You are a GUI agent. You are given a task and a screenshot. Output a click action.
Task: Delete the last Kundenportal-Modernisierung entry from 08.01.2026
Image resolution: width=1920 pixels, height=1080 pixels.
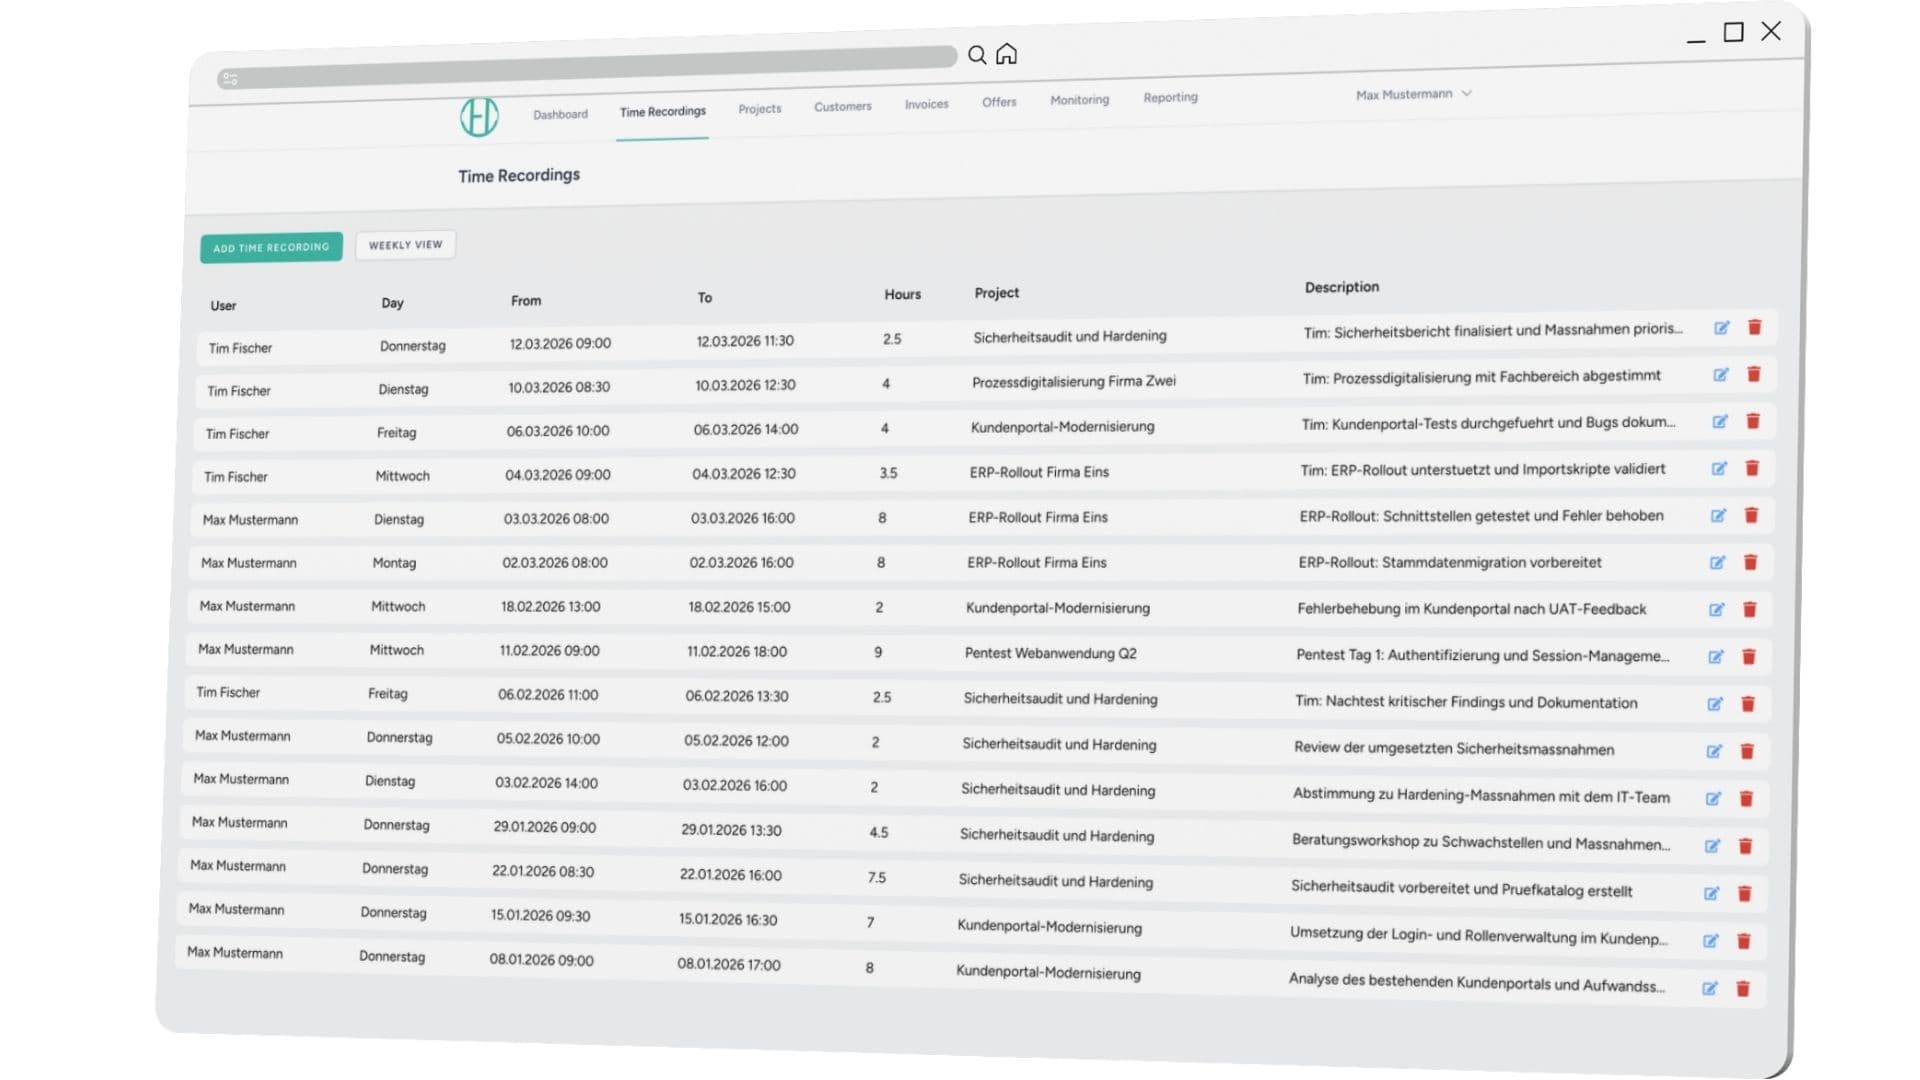pyautogui.click(x=1744, y=989)
